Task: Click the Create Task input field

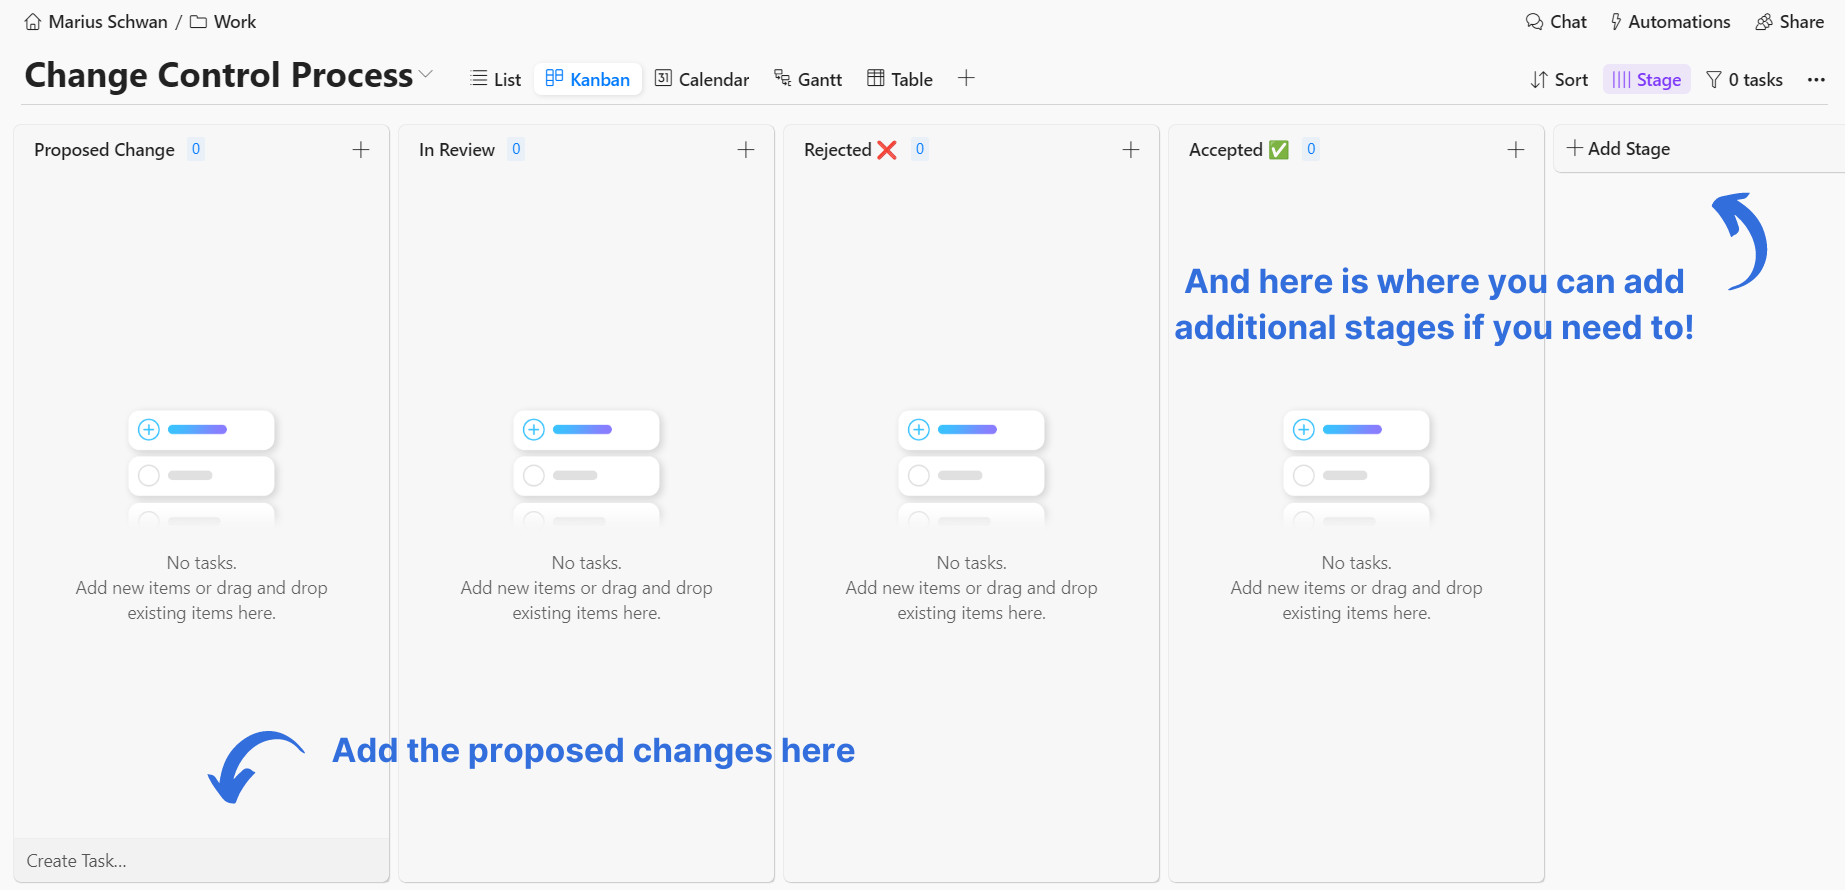Action: (x=200, y=860)
